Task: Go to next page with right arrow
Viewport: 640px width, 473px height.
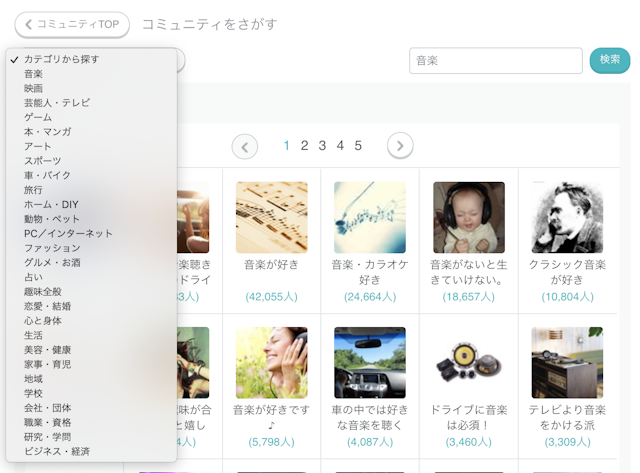Action: click(400, 146)
